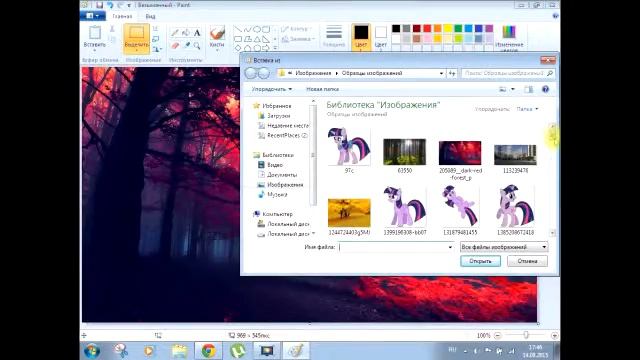
Task: Open Windows Media Player on taskbar
Action: pyautogui.click(x=149, y=351)
